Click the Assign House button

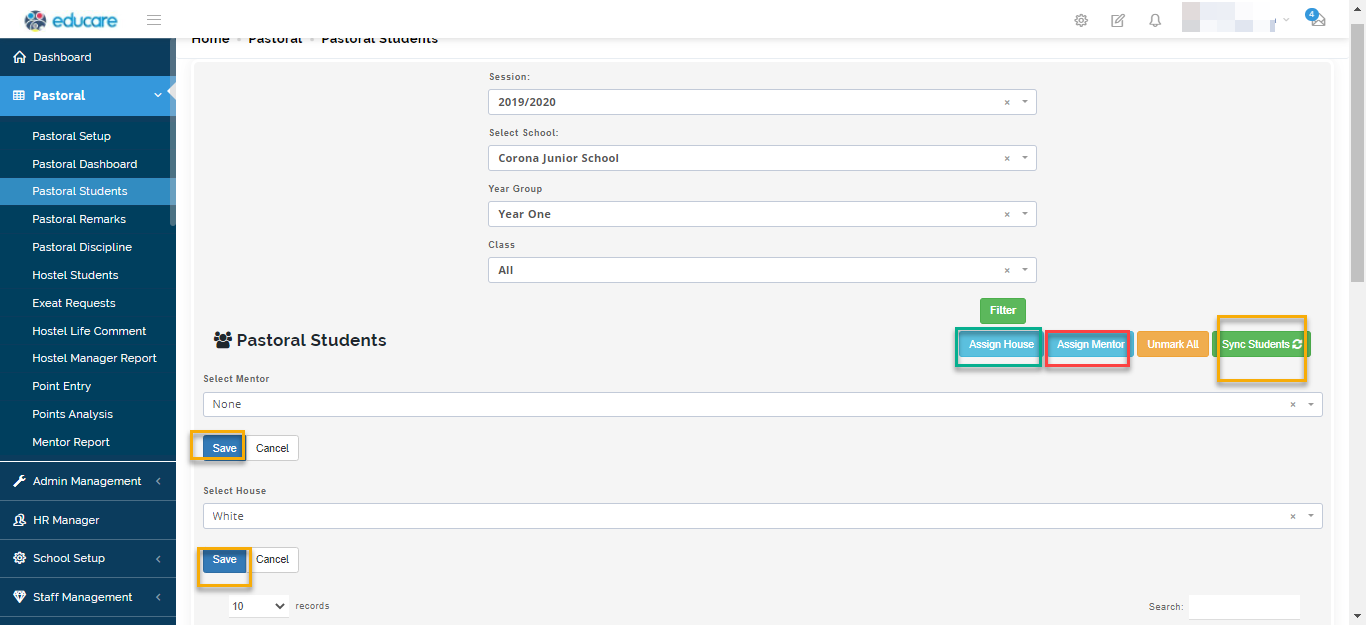[1001, 344]
